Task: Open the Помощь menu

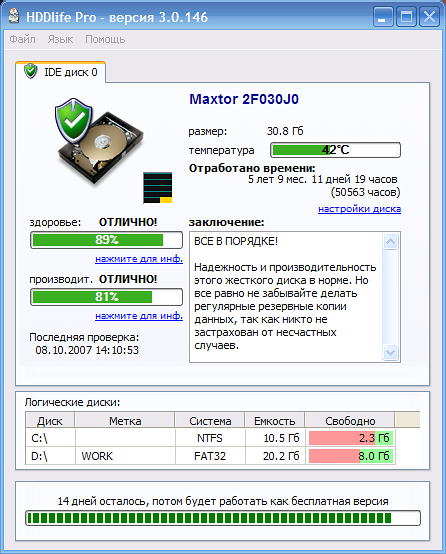Action: (105, 39)
